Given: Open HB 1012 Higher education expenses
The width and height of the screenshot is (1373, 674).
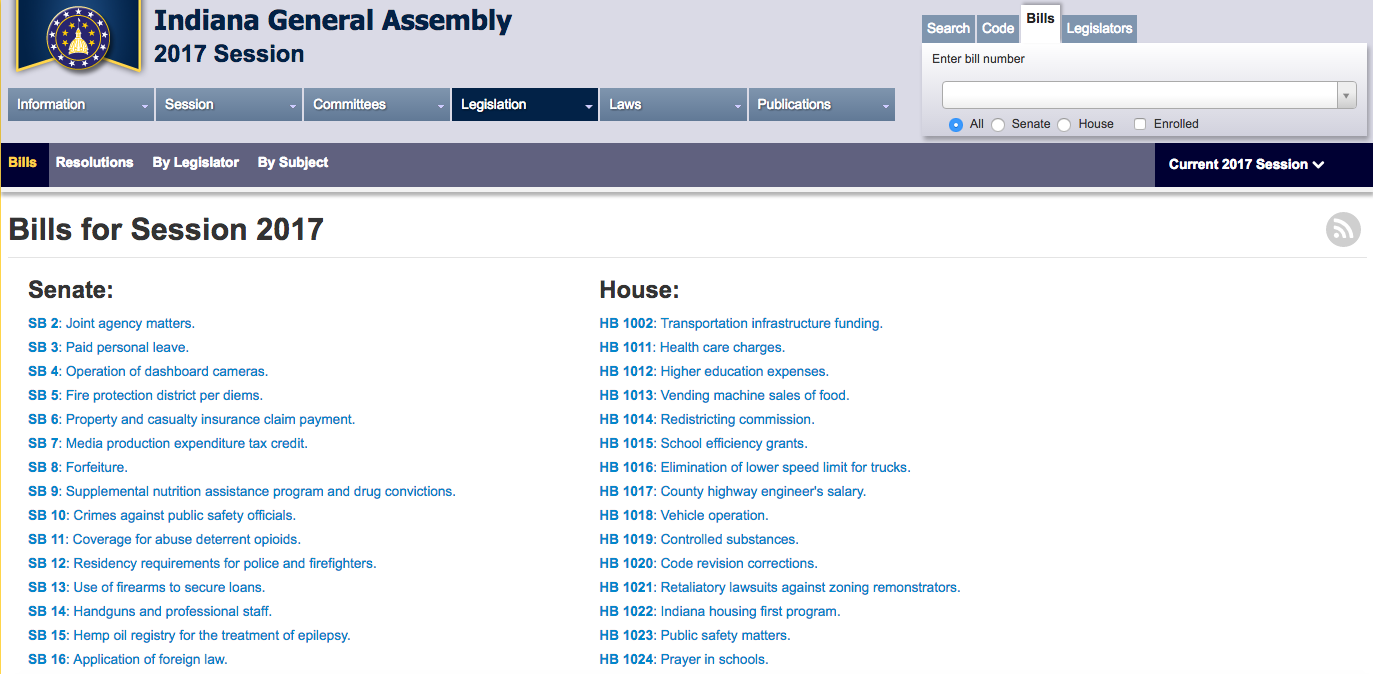Looking at the screenshot, I should (x=714, y=372).
